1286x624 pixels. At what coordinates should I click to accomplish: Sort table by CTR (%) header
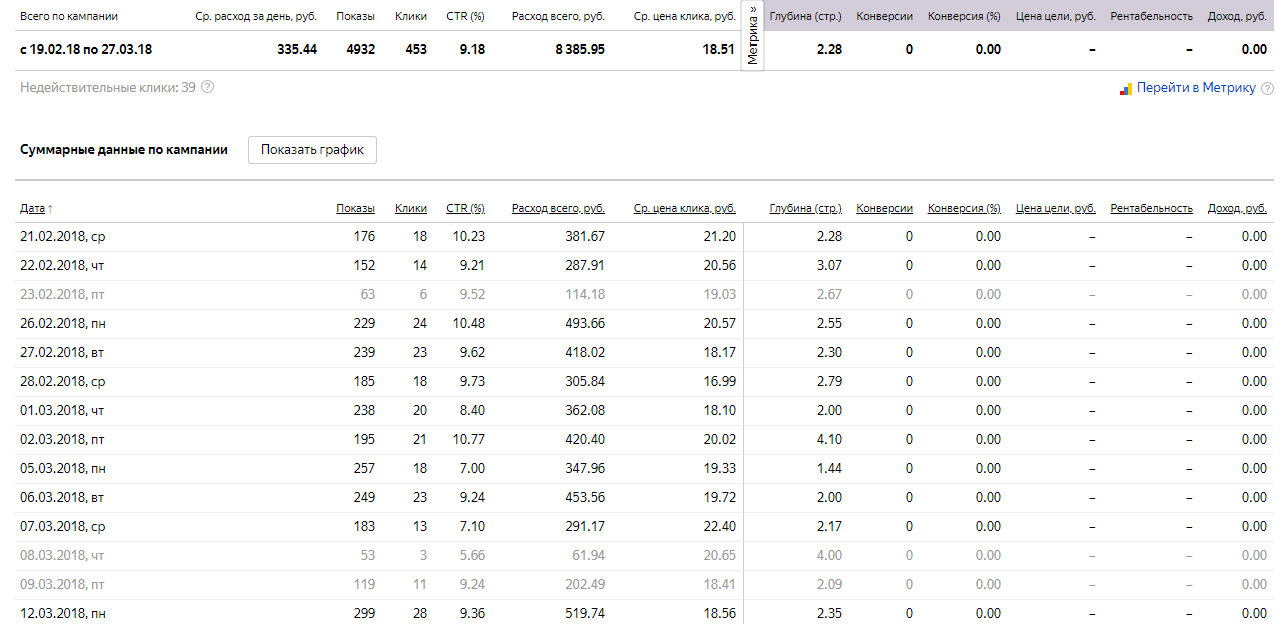(x=465, y=208)
